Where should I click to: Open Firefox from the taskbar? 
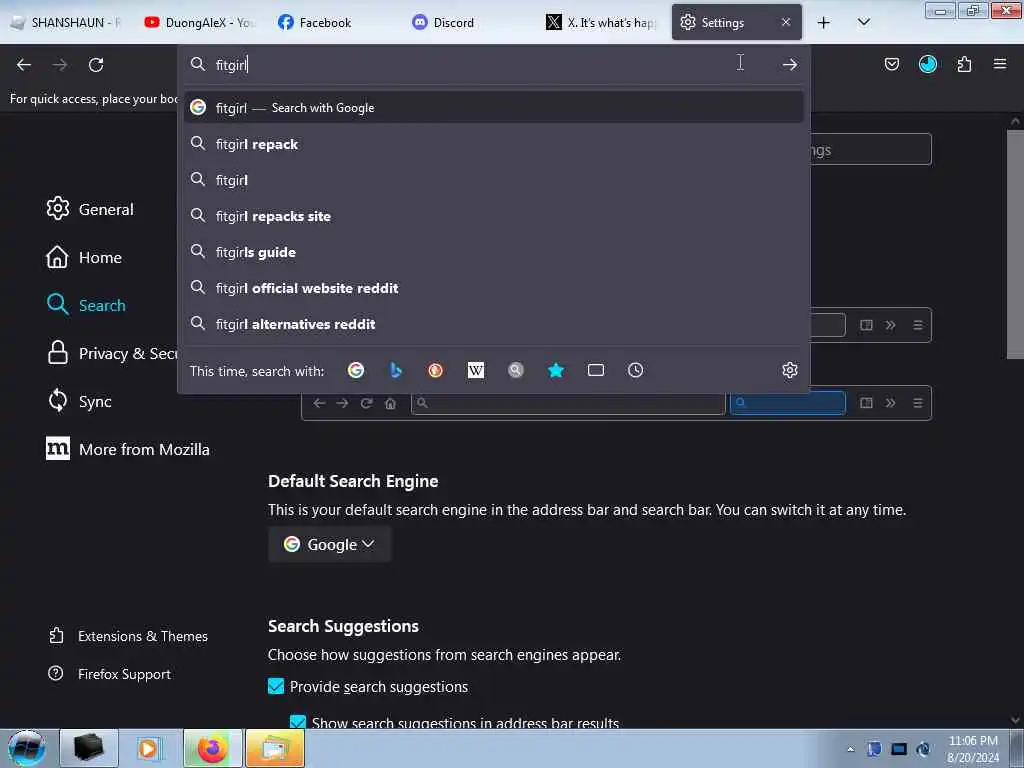point(212,748)
